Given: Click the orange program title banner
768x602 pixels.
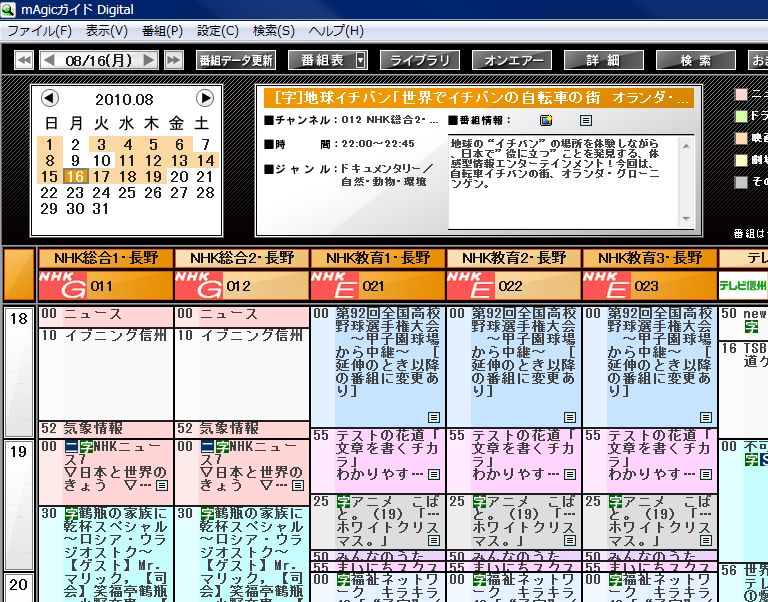Looking at the screenshot, I should 479,98.
